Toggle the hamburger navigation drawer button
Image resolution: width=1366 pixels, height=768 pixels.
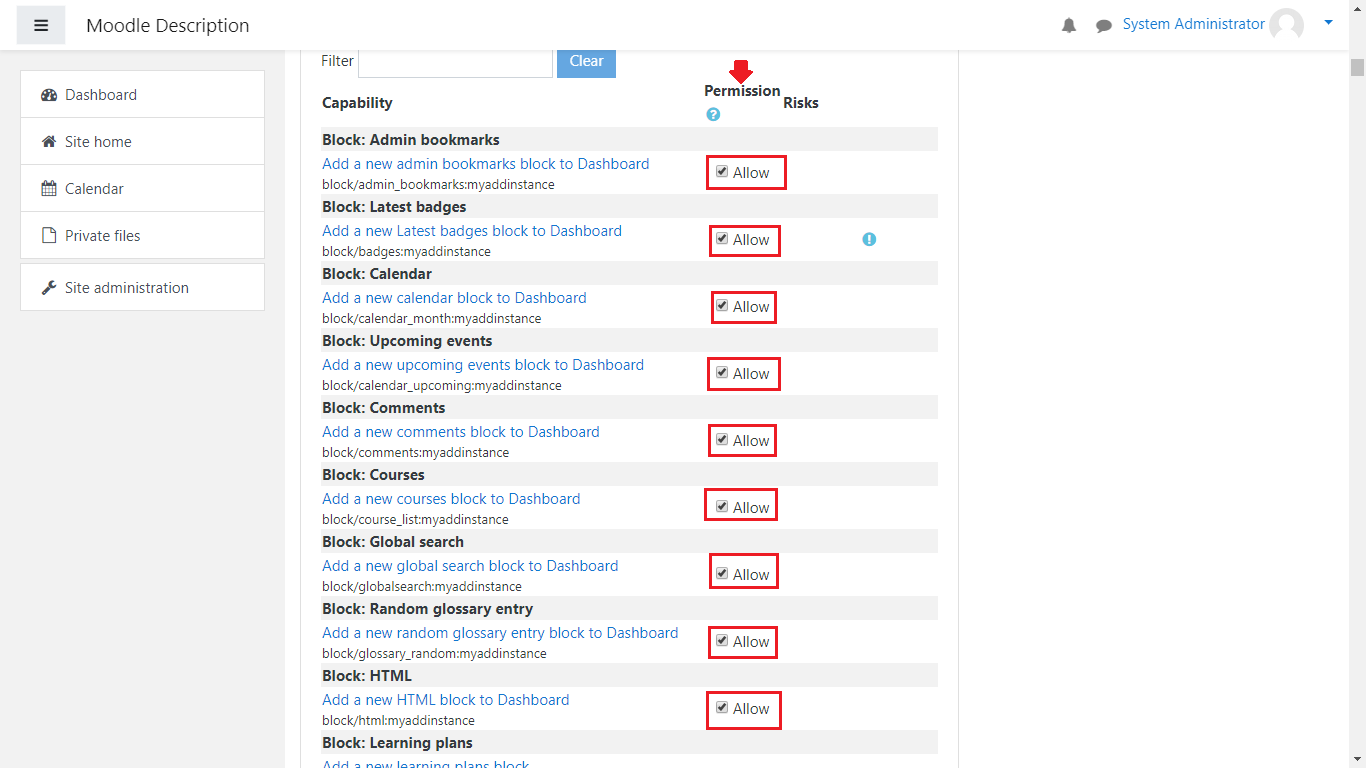point(41,25)
